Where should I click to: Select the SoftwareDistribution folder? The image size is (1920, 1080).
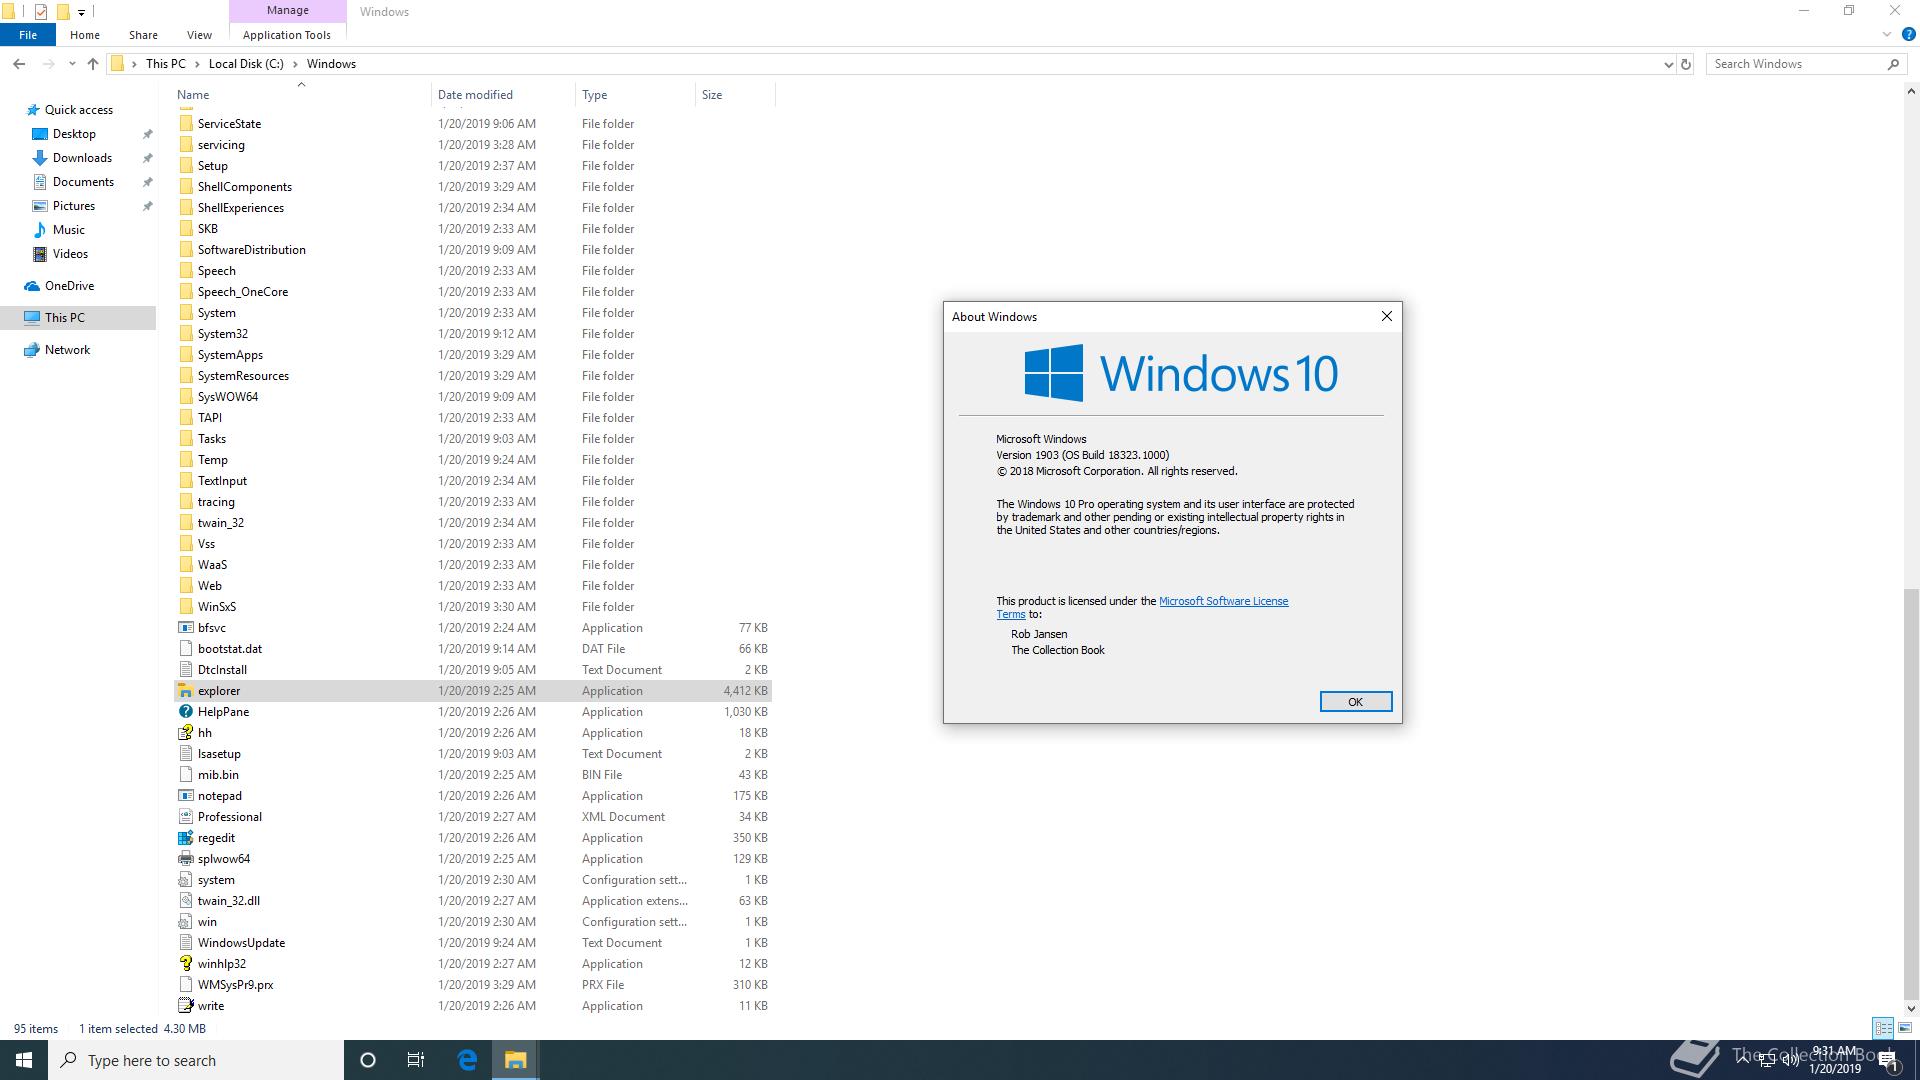tap(472, 250)
